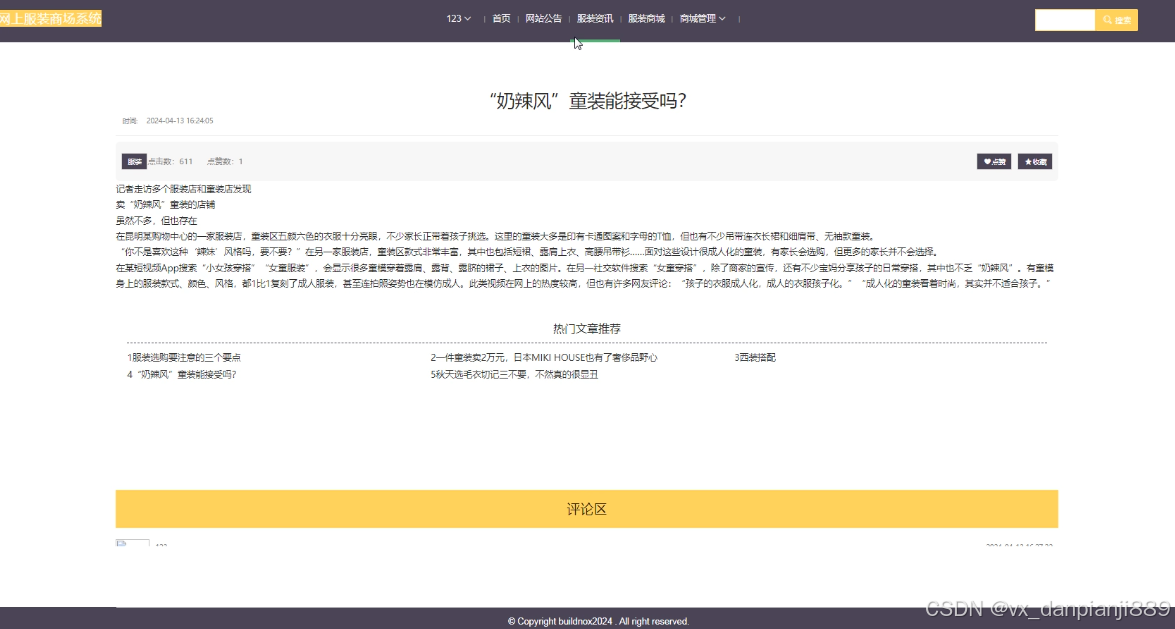Click the article title "奶辣风"童装能接受吗?

pyautogui.click(x=588, y=100)
